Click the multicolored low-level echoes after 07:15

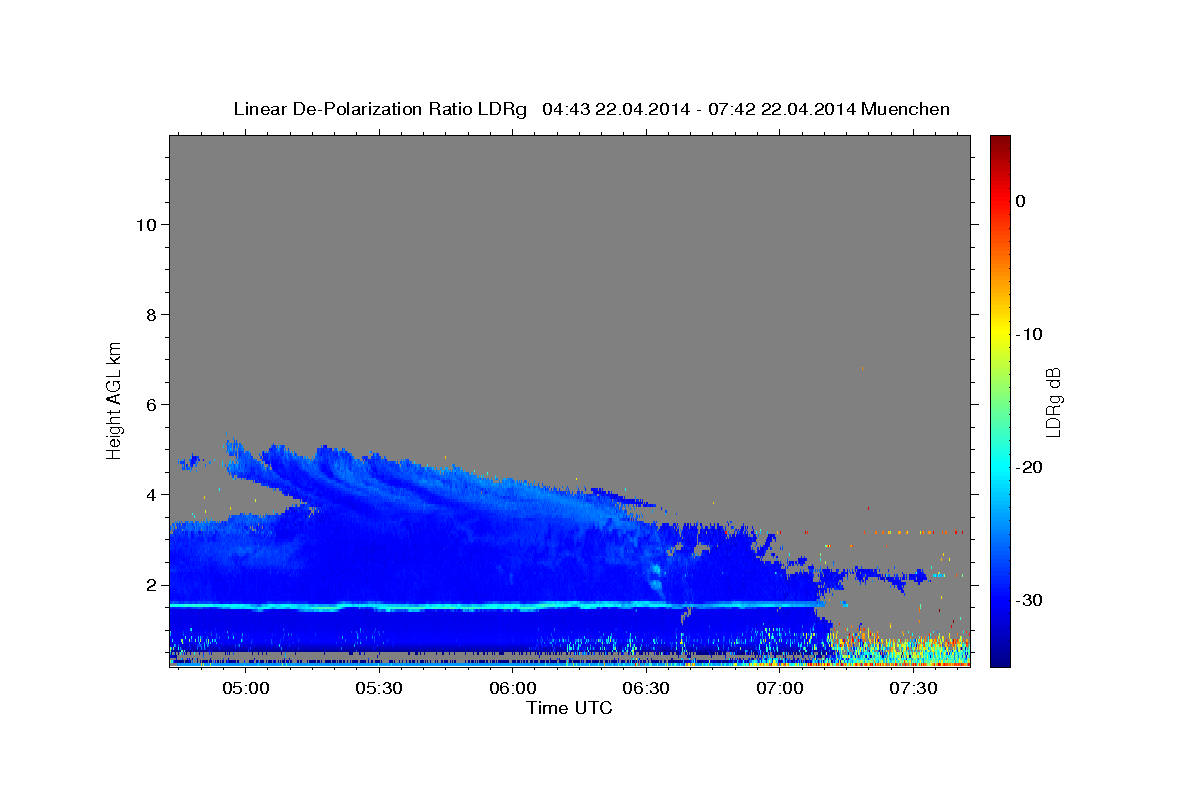click(900, 648)
